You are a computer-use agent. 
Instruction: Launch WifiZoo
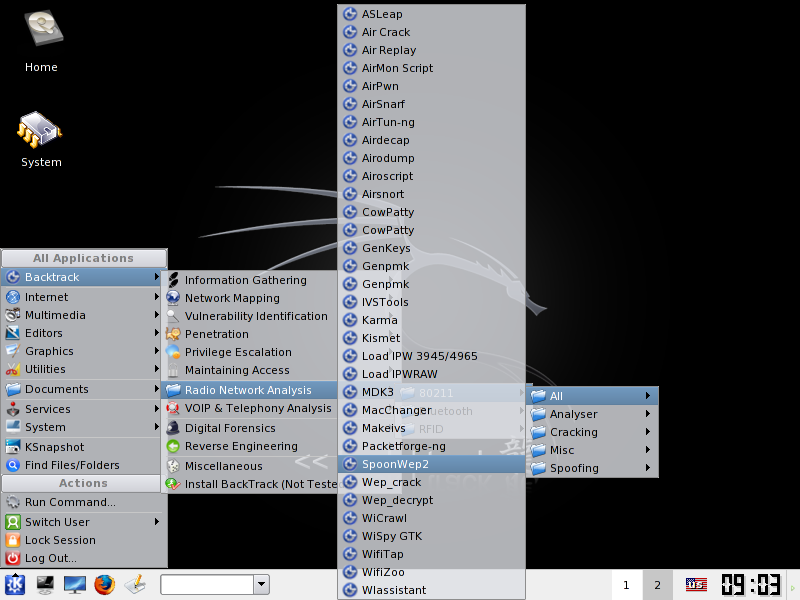(432, 572)
